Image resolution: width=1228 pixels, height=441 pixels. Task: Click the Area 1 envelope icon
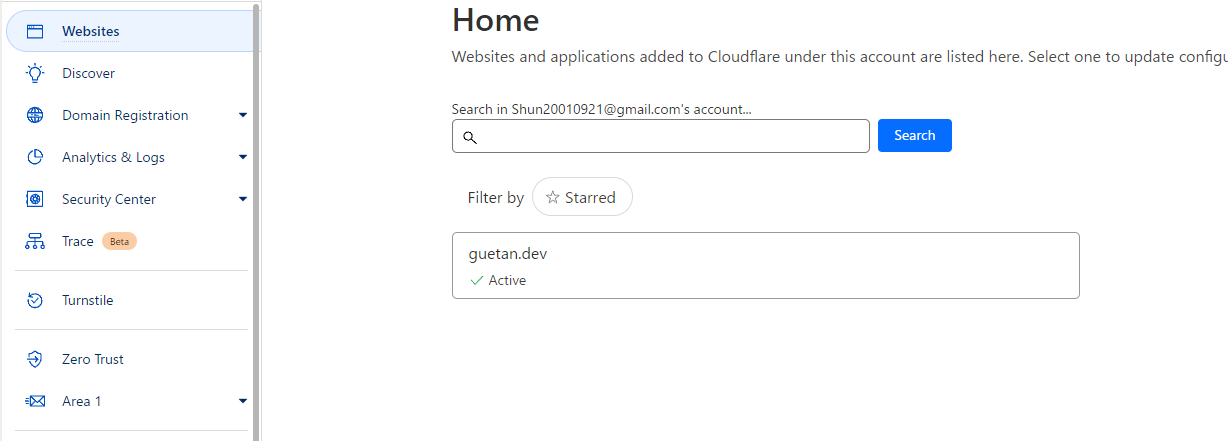pyautogui.click(x=35, y=401)
